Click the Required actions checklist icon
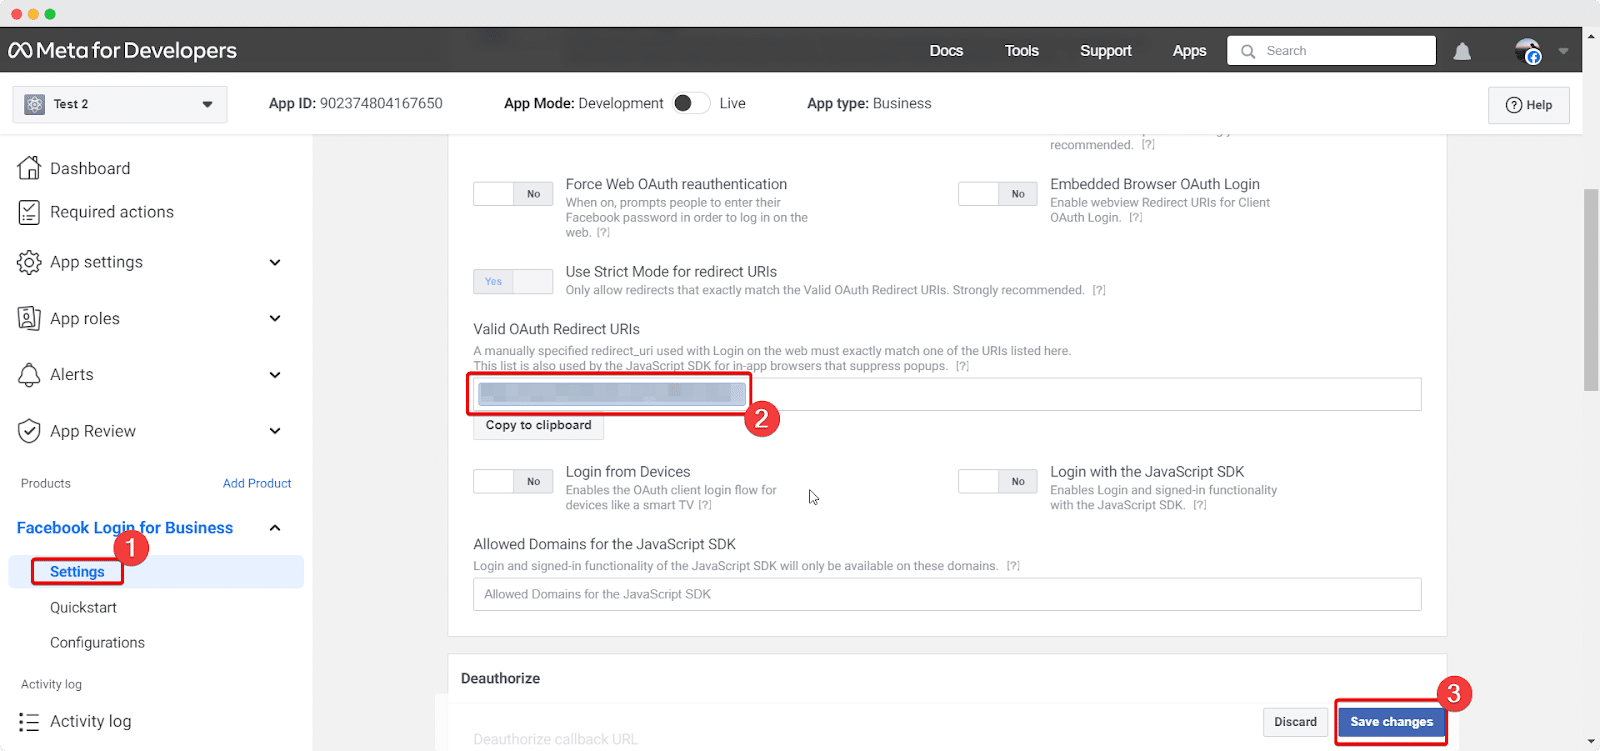1600x751 pixels. tap(29, 212)
